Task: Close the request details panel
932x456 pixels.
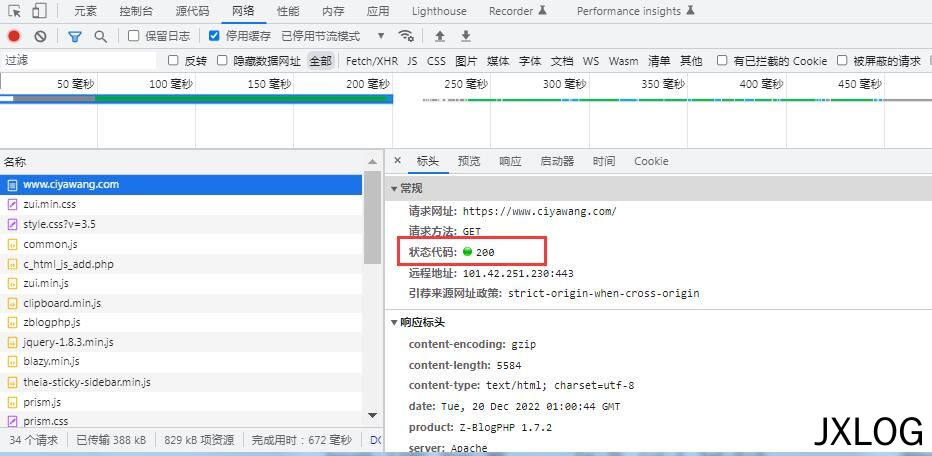Action: coord(398,161)
